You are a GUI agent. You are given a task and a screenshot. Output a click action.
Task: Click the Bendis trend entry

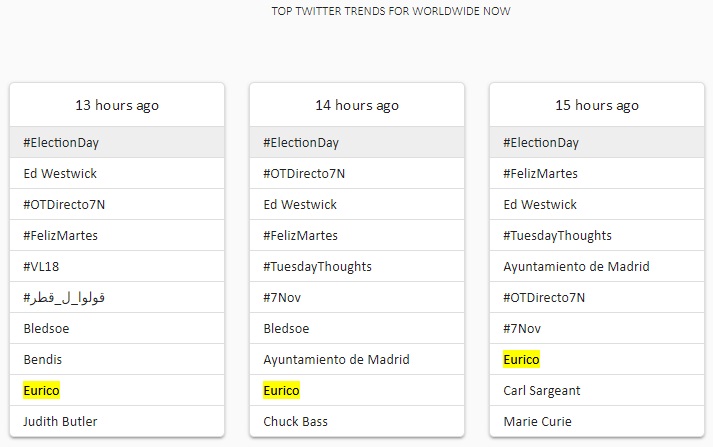[43, 359]
